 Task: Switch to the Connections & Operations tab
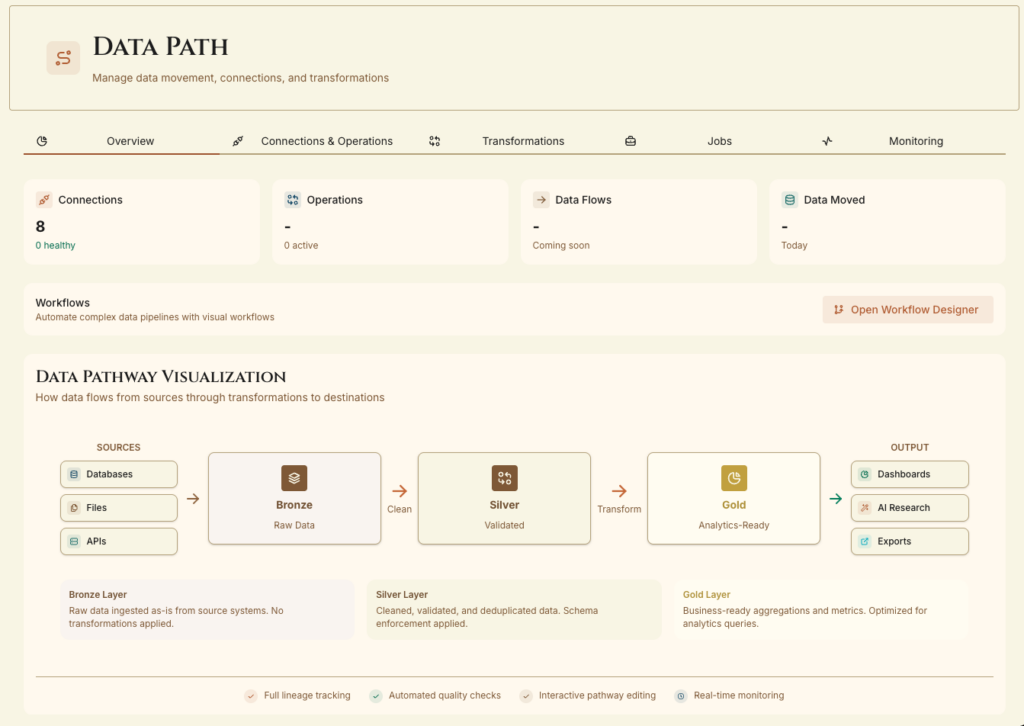[326, 141]
